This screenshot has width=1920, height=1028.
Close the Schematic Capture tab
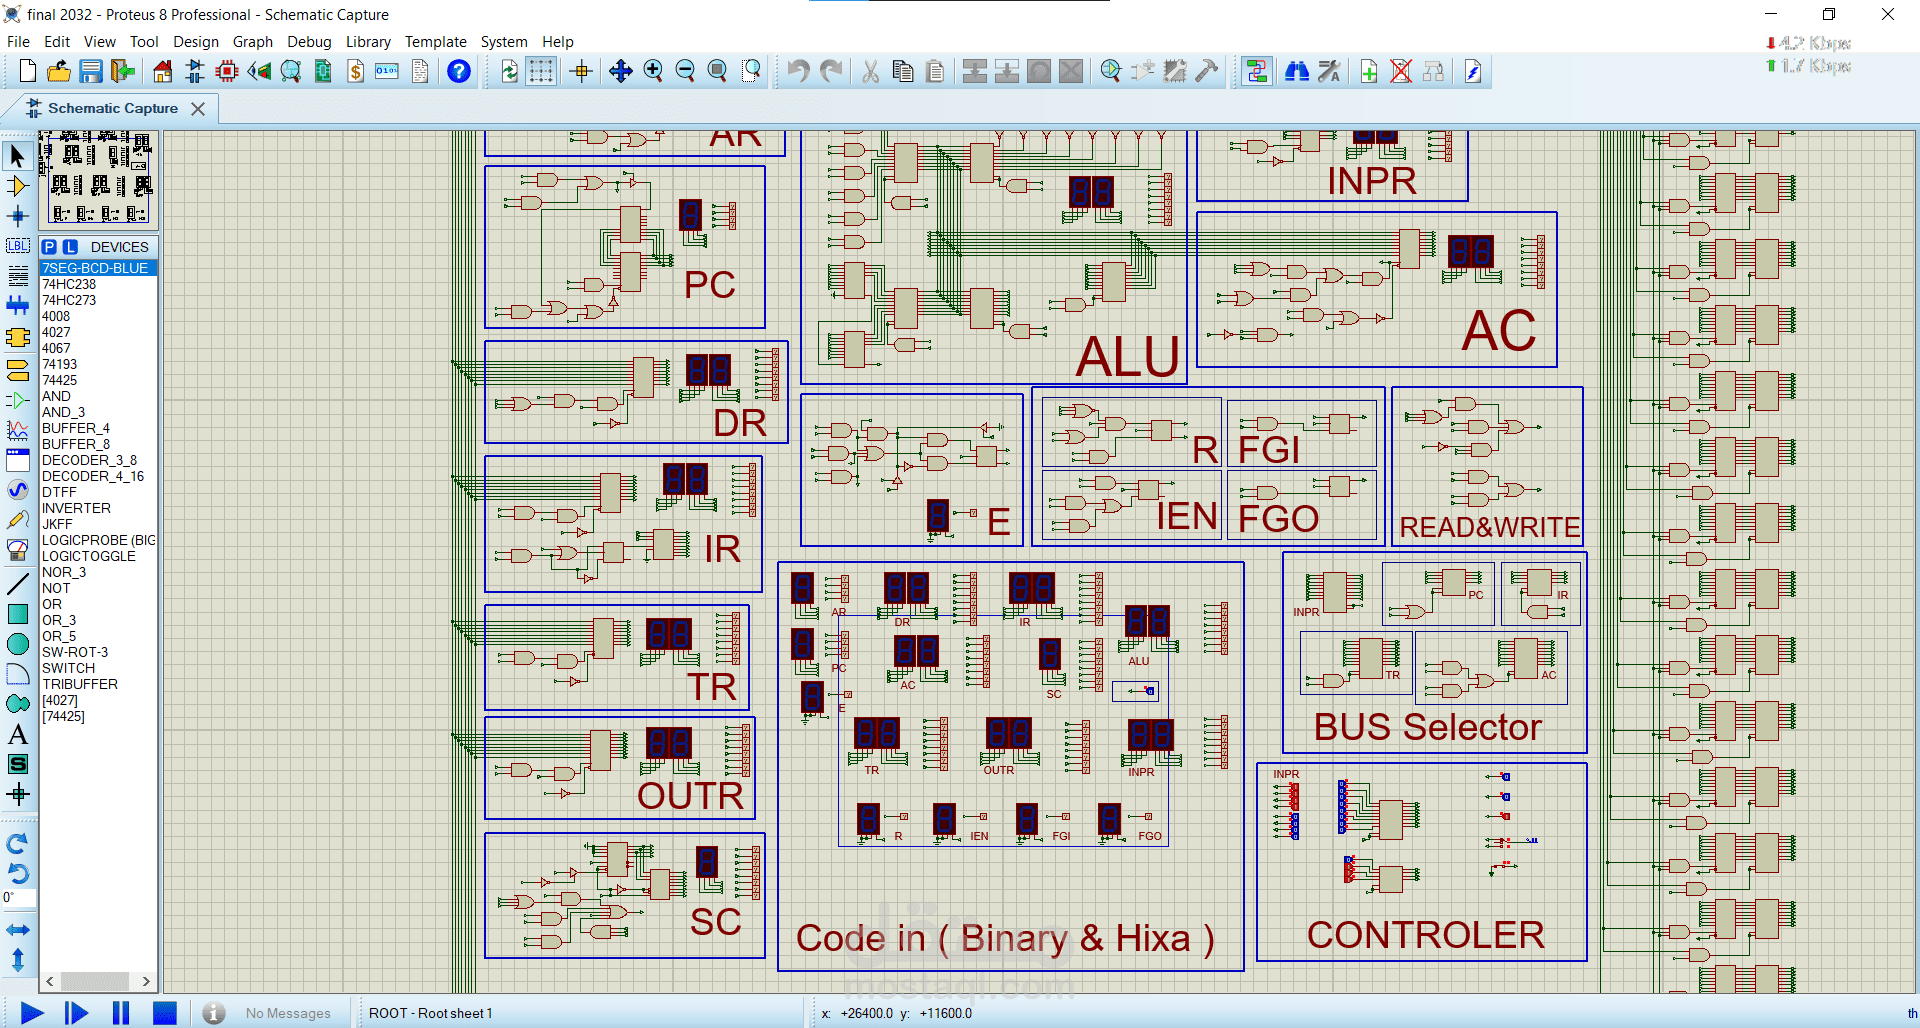198,108
